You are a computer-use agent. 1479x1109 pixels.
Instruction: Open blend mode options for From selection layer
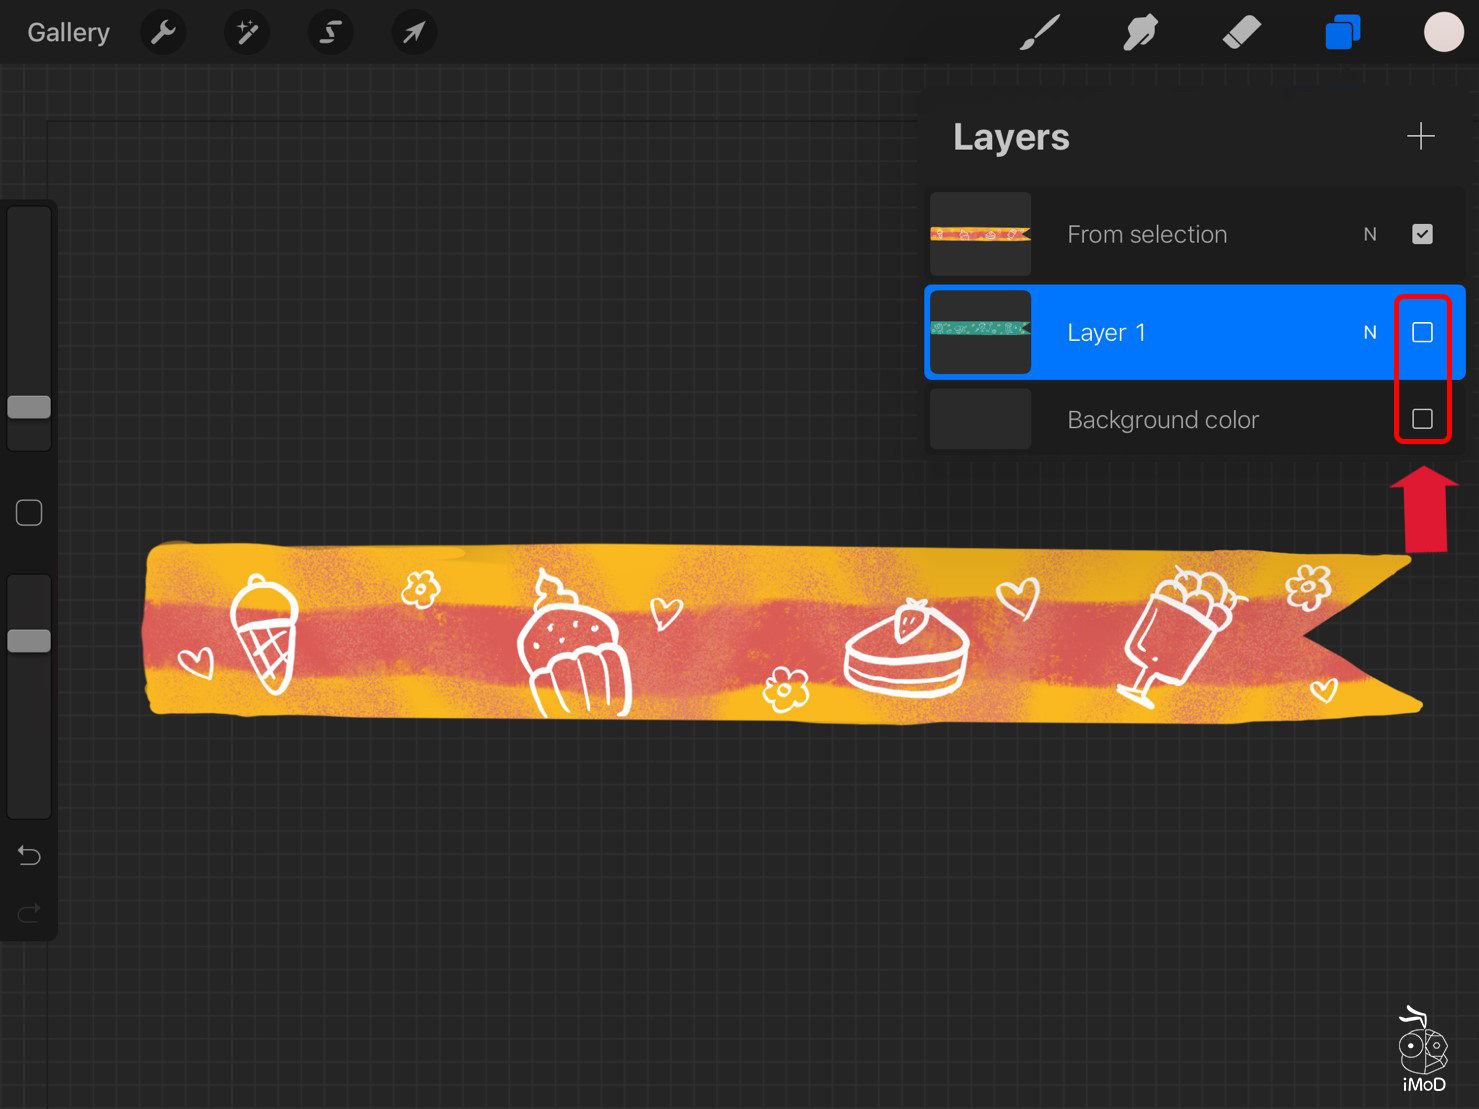click(x=1369, y=233)
